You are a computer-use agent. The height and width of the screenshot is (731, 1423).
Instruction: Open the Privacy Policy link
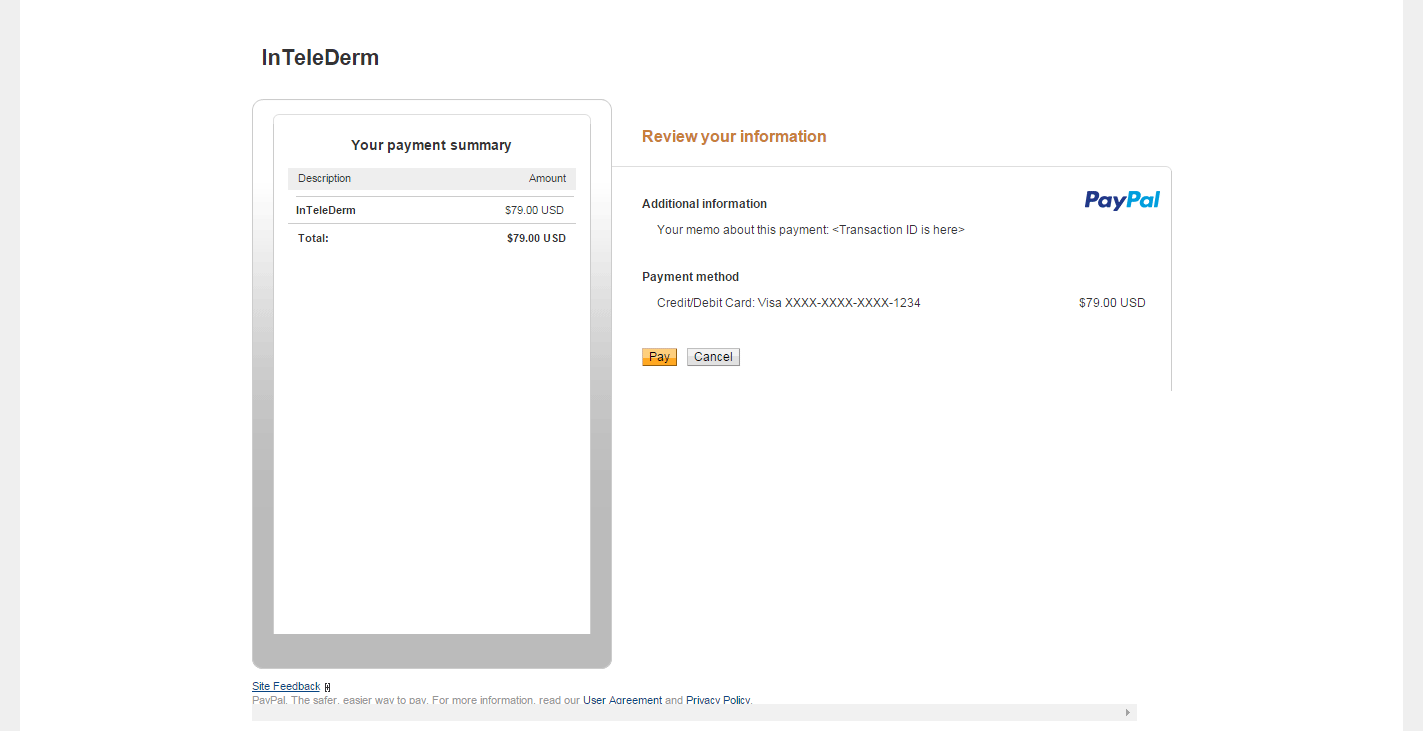pos(718,700)
